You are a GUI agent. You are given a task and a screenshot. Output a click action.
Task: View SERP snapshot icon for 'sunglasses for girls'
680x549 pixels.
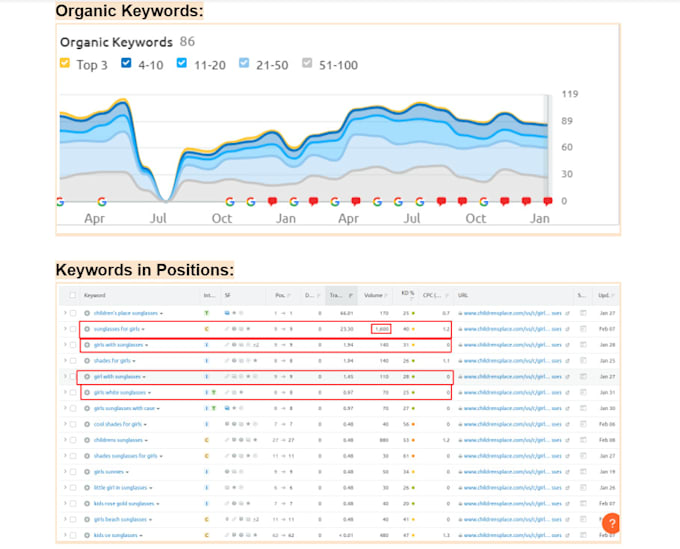(x=583, y=329)
